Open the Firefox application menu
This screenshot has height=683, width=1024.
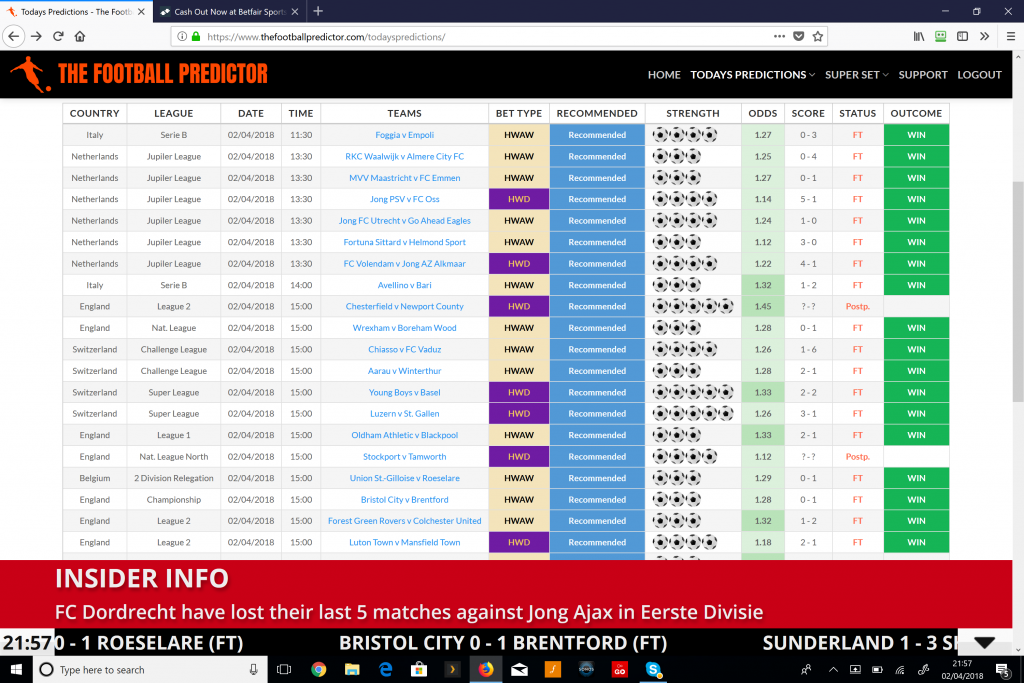click(1010, 35)
